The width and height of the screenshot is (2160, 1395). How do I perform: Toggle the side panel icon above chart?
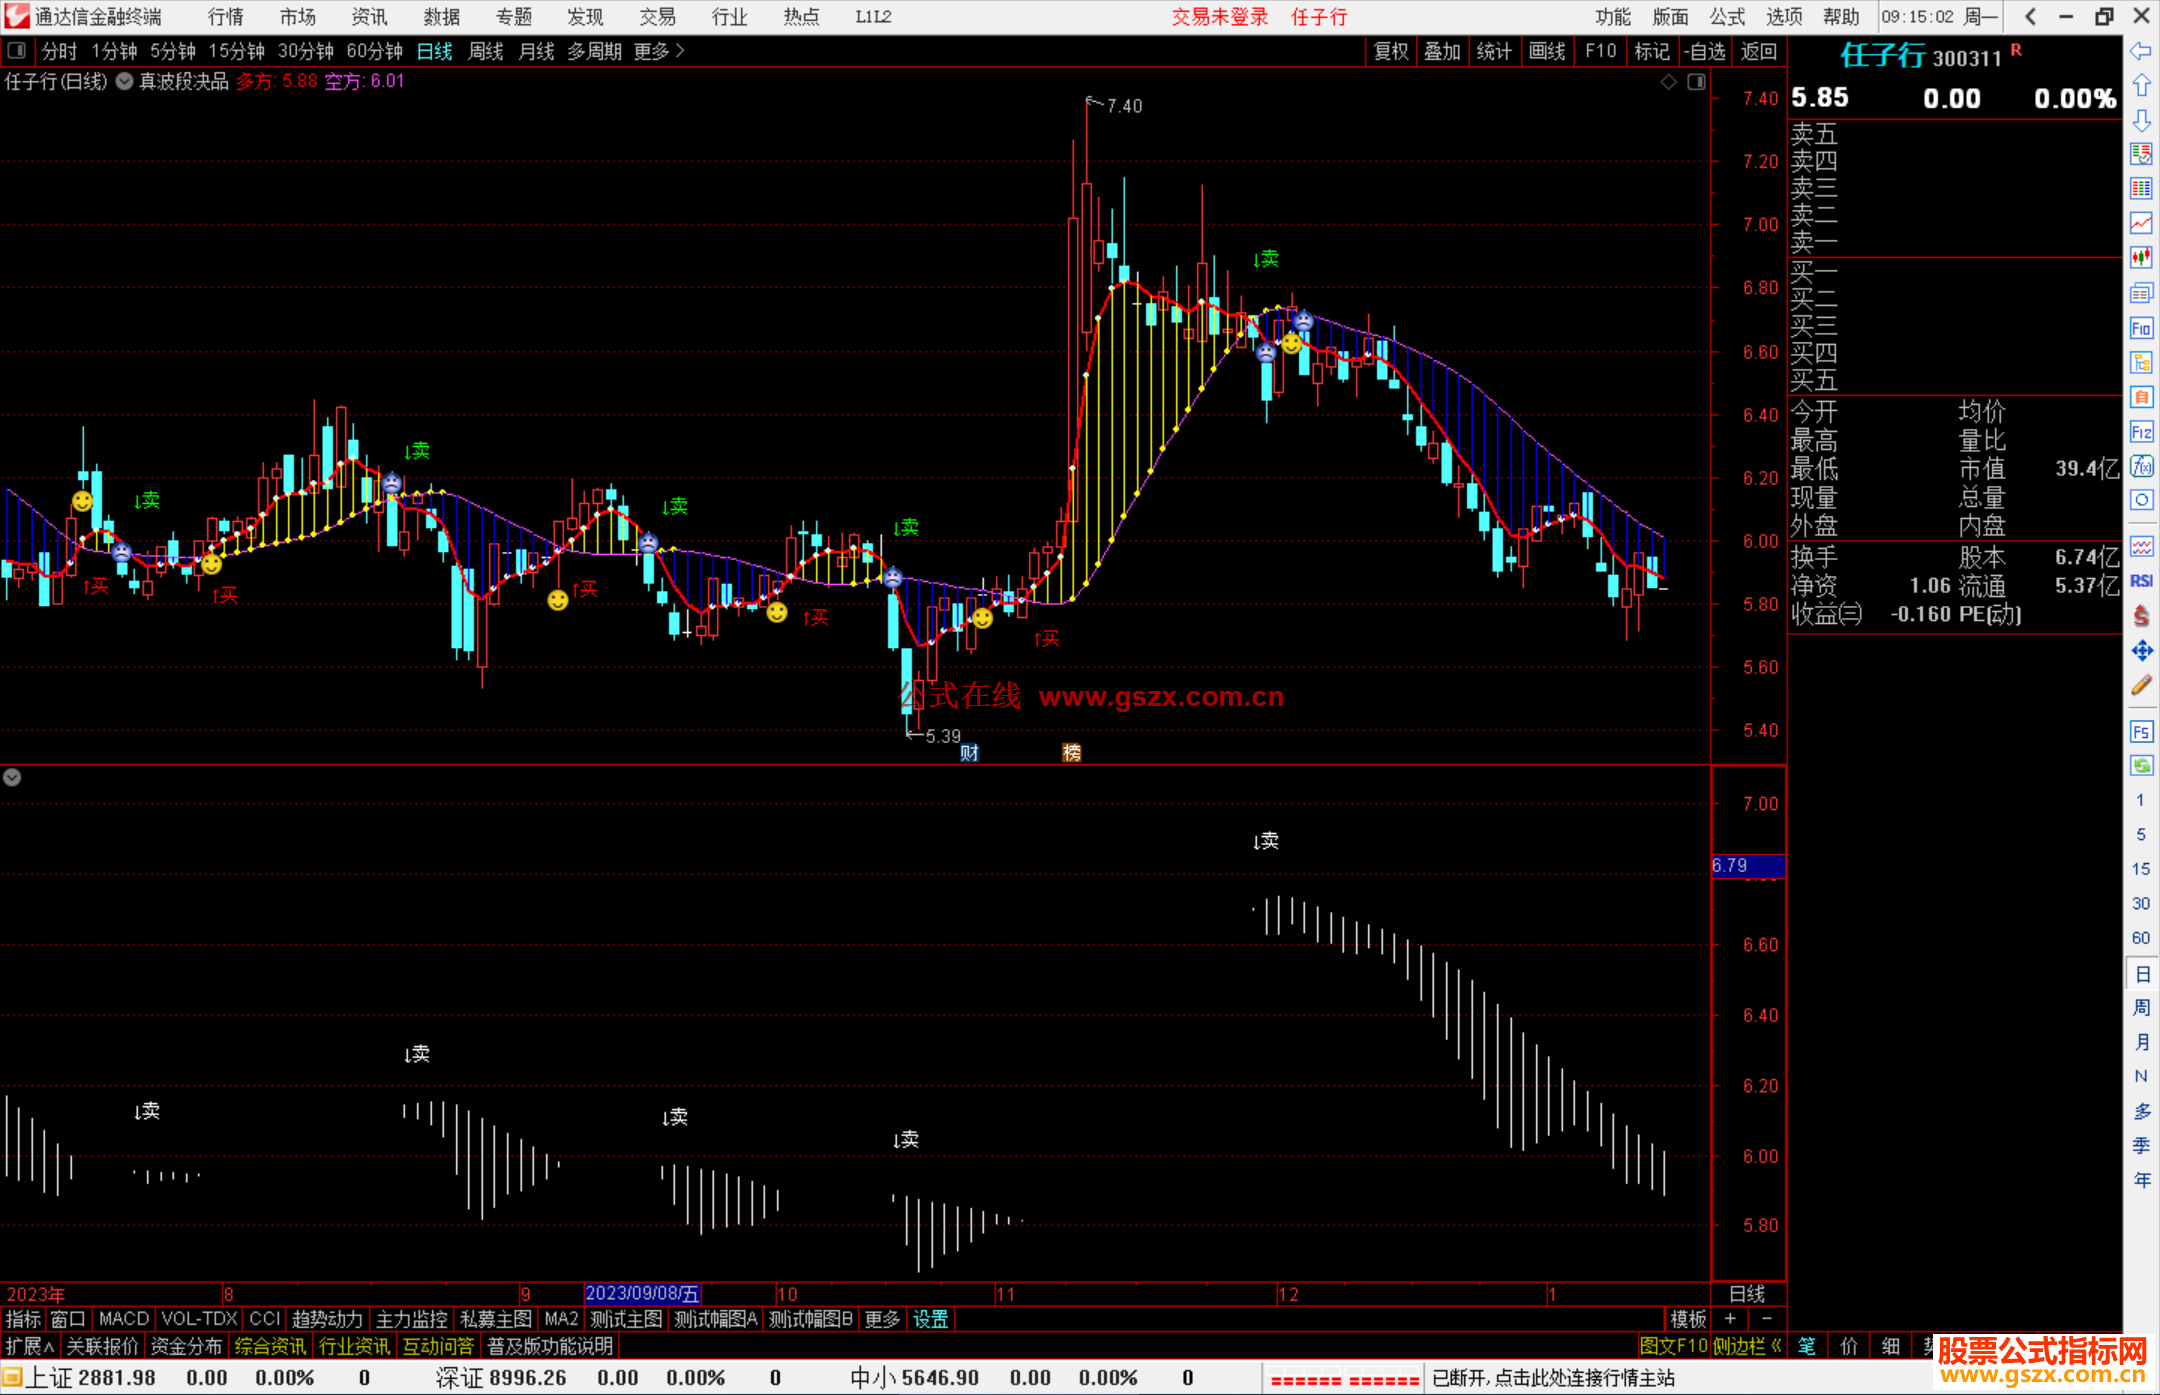(x=1696, y=82)
